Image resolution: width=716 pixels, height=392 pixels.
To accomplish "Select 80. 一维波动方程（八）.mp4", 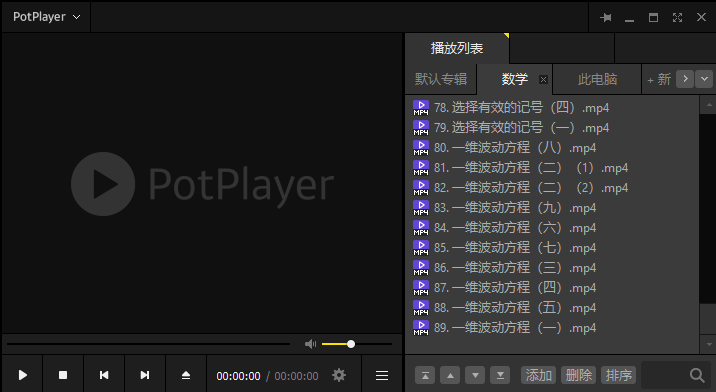I will click(552, 148).
